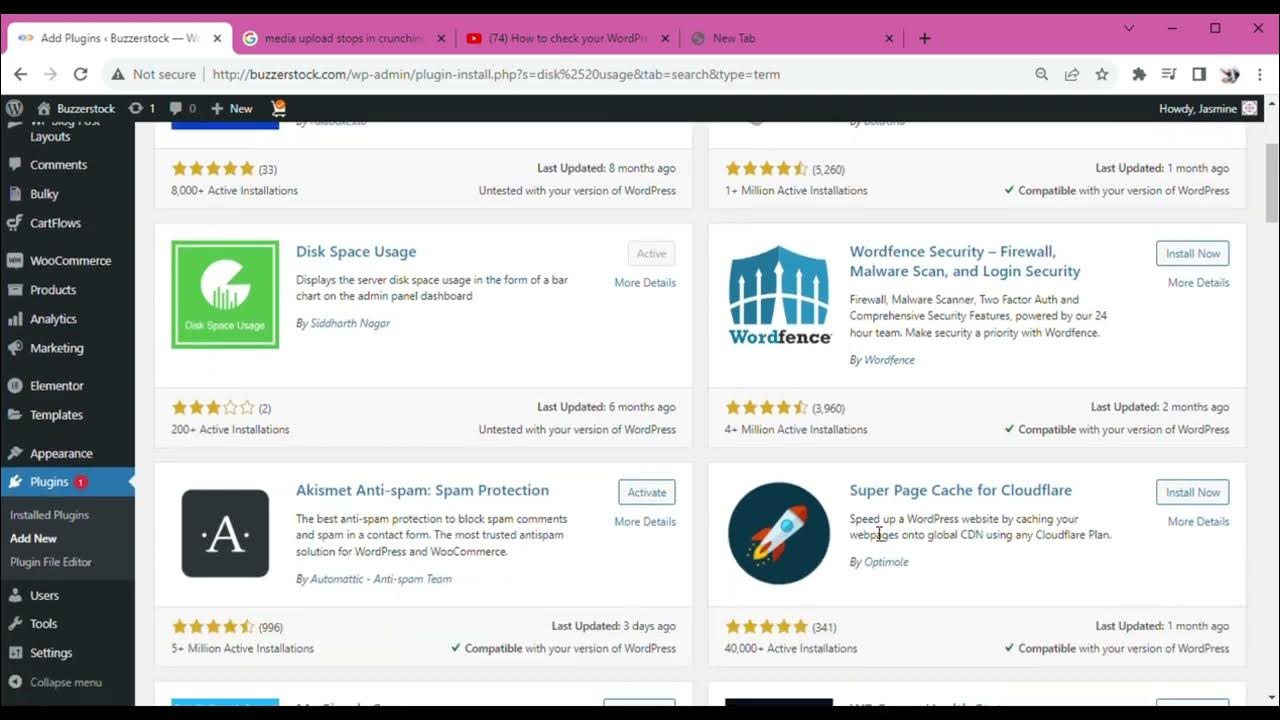Close the New Tab tab
The image size is (1280, 720).
(x=889, y=38)
